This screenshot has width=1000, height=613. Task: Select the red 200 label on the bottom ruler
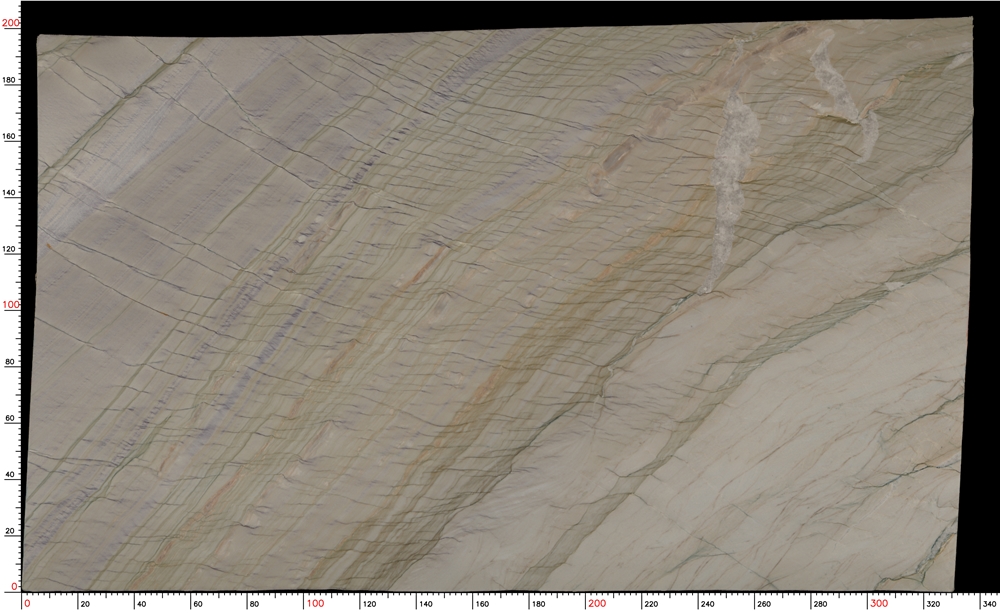pyautogui.click(x=596, y=603)
